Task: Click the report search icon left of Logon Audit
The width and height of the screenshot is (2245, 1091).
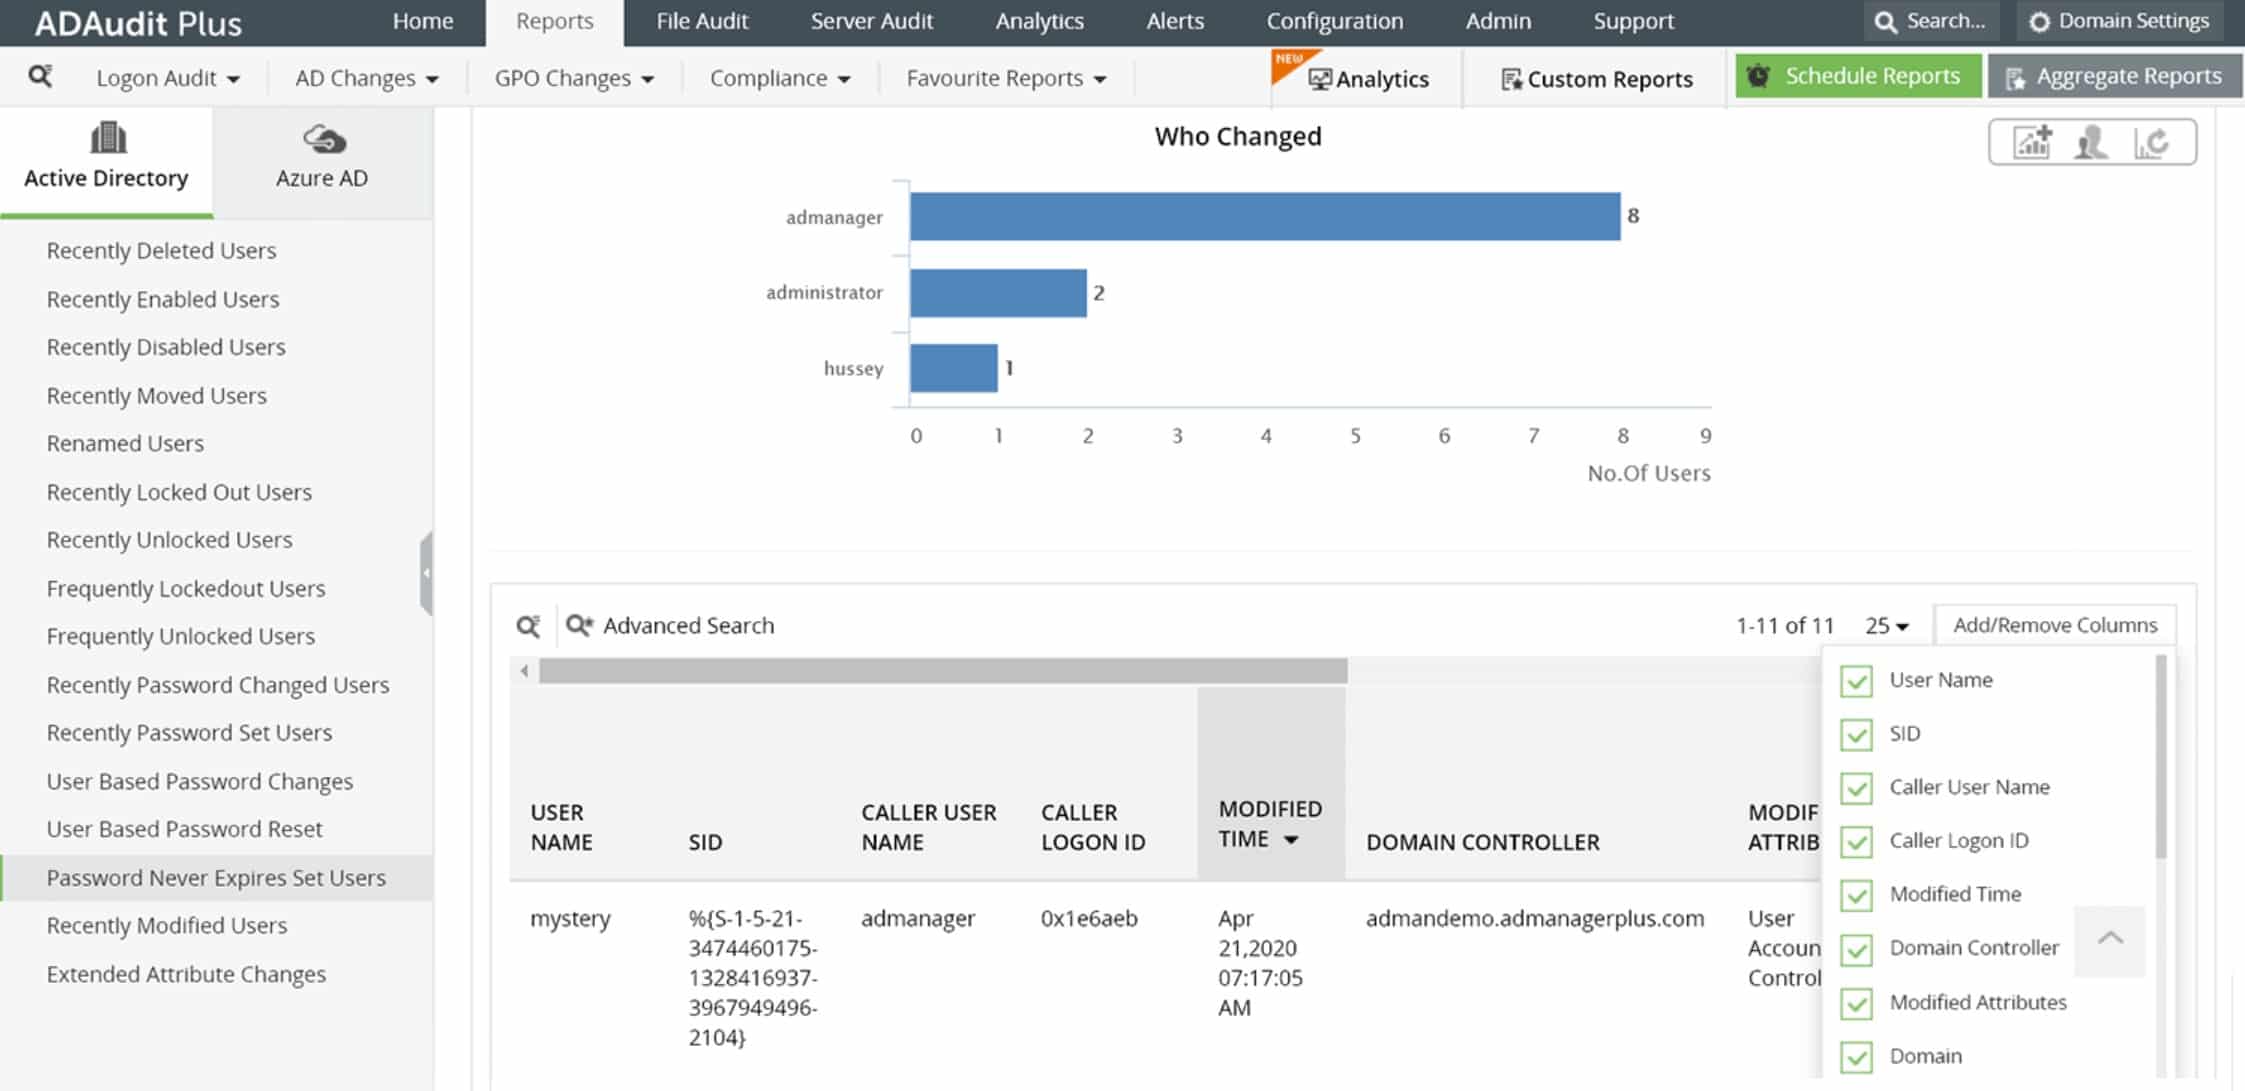Action: point(40,76)
